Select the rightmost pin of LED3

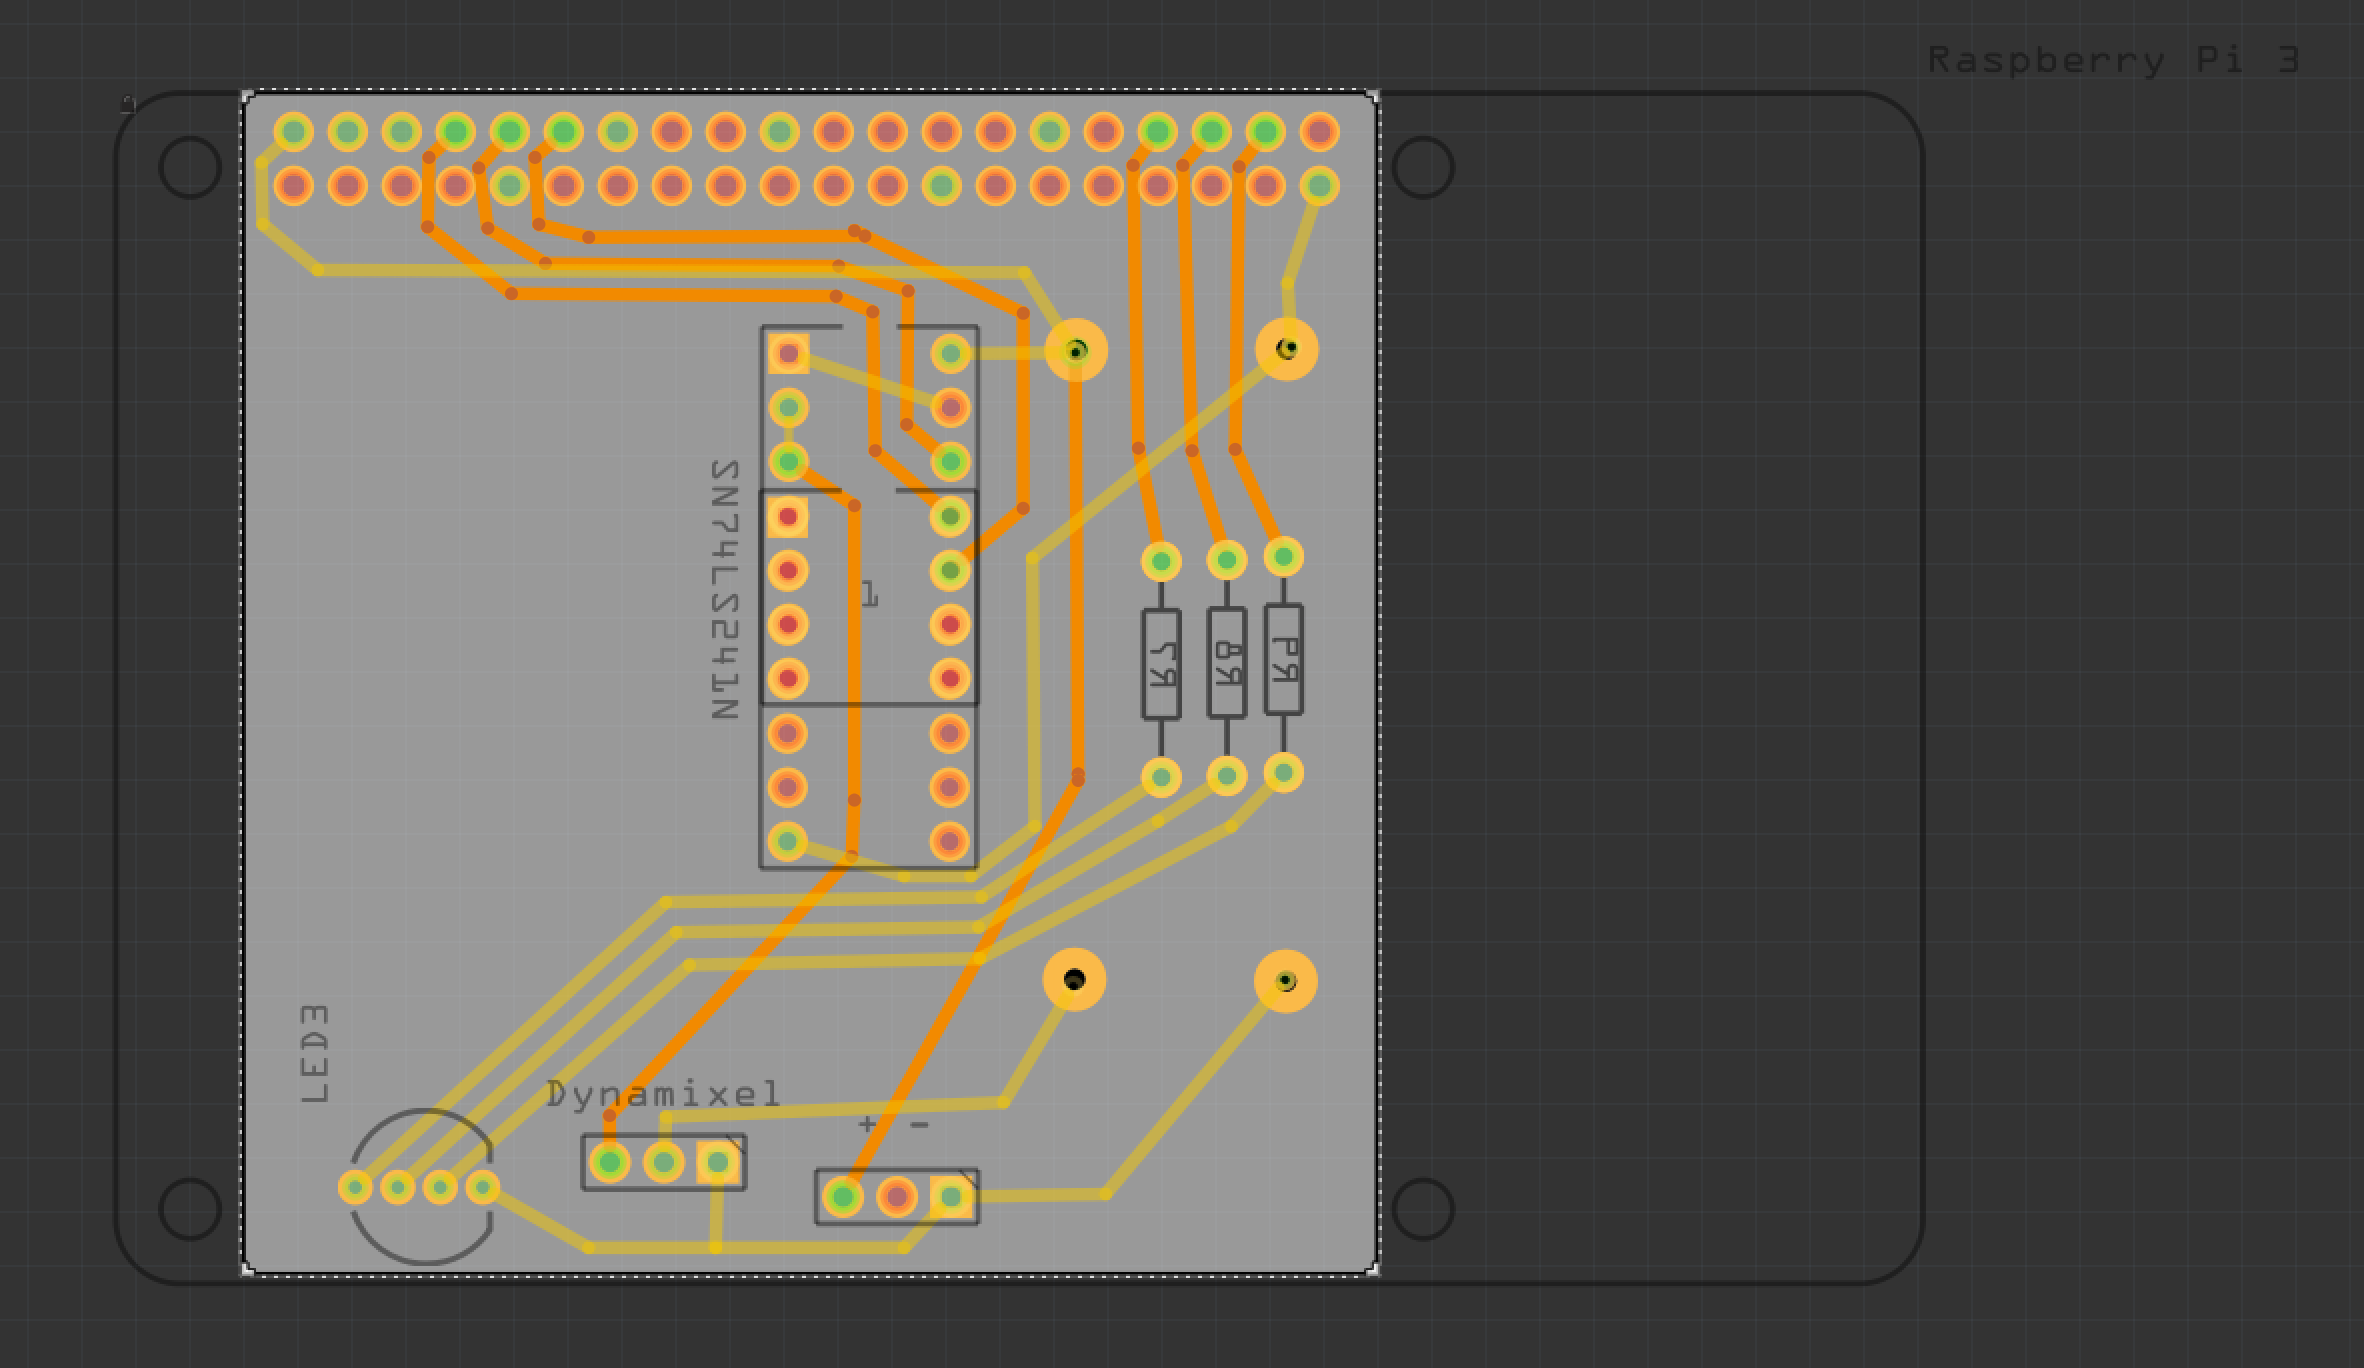(x=483, y=1187)
